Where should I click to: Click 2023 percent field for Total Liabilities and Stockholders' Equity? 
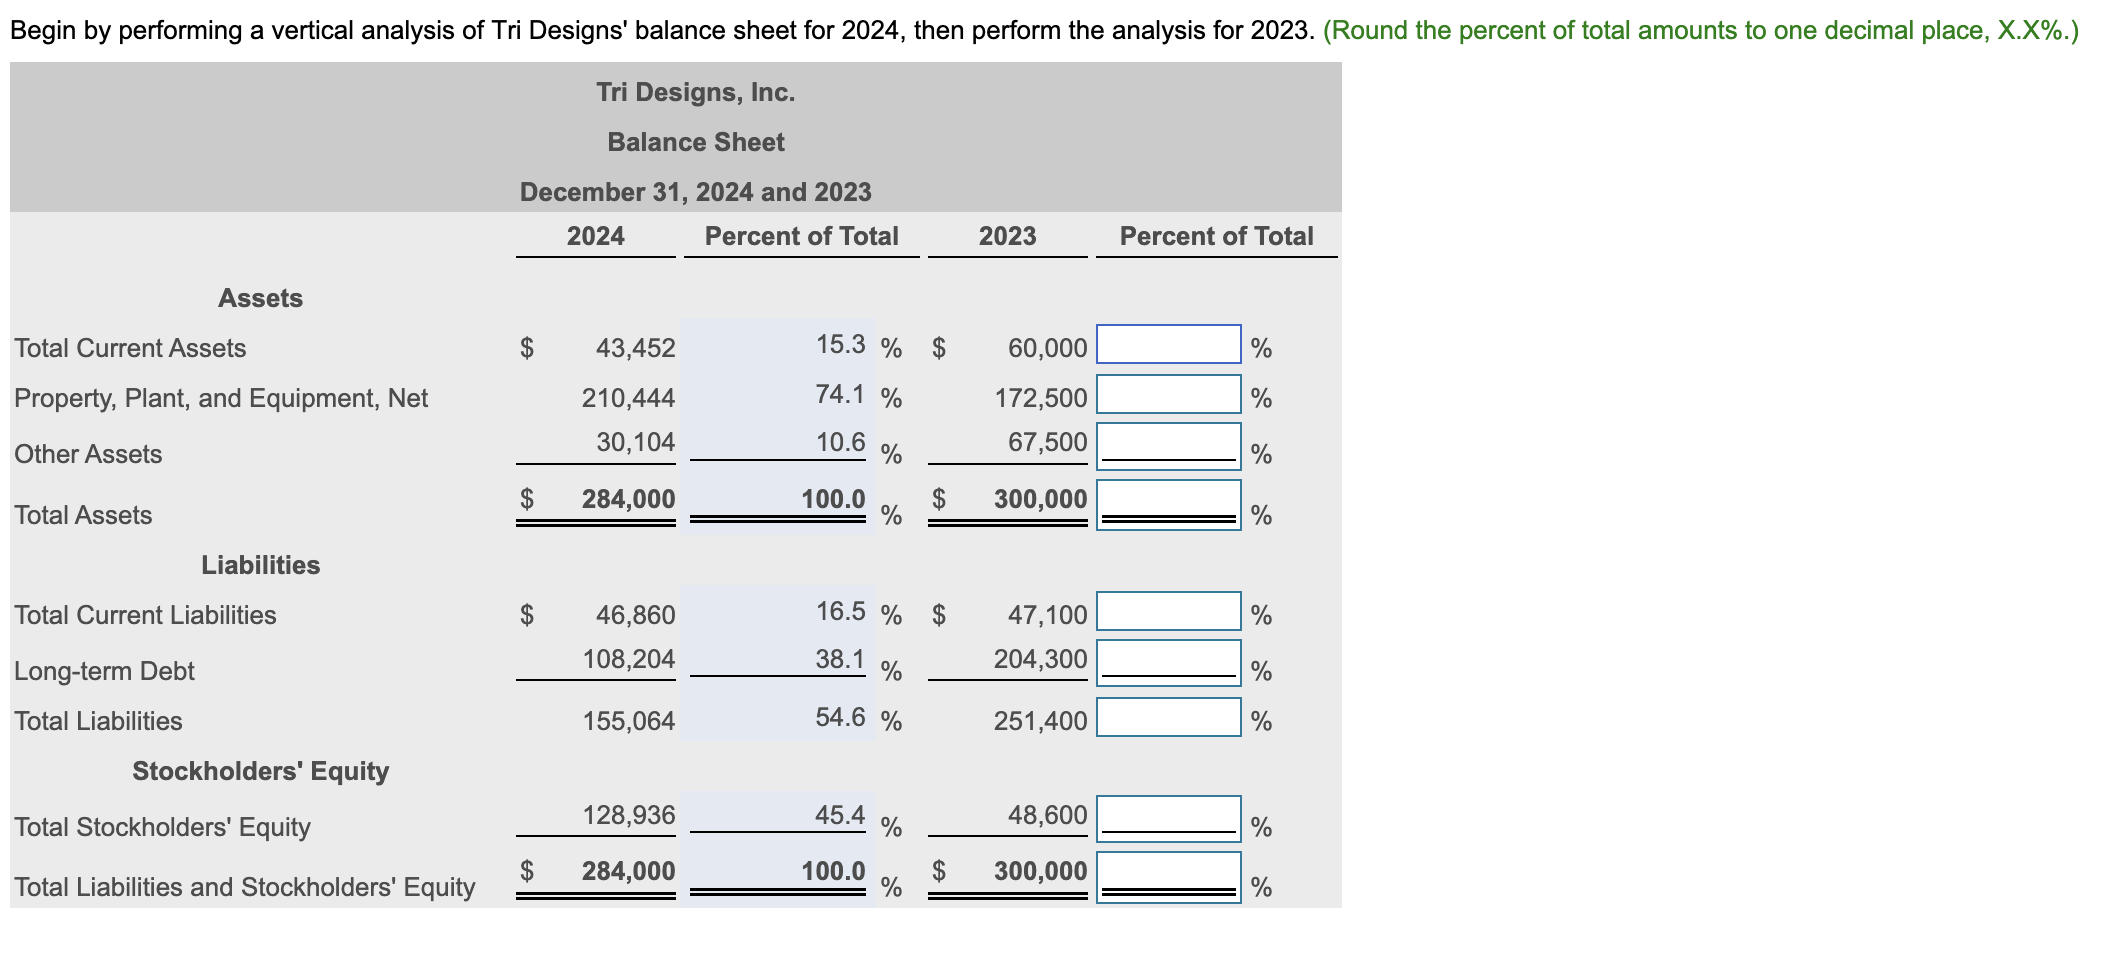[x=1169, y=877]
